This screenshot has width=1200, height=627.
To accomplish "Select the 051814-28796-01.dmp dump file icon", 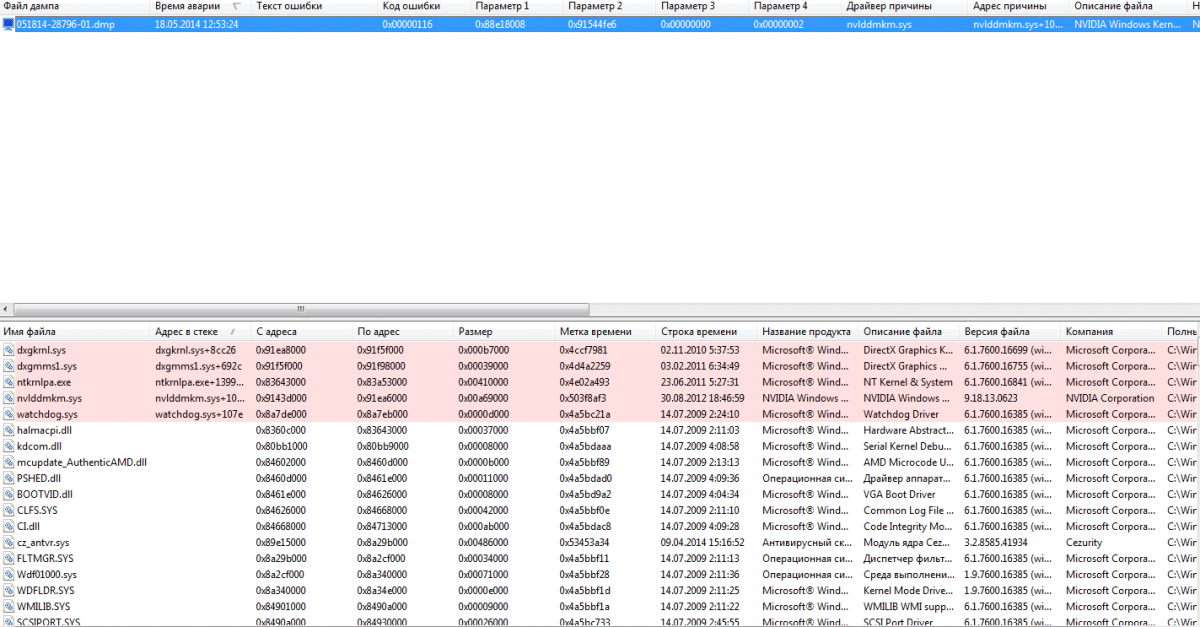I will 9,22.
